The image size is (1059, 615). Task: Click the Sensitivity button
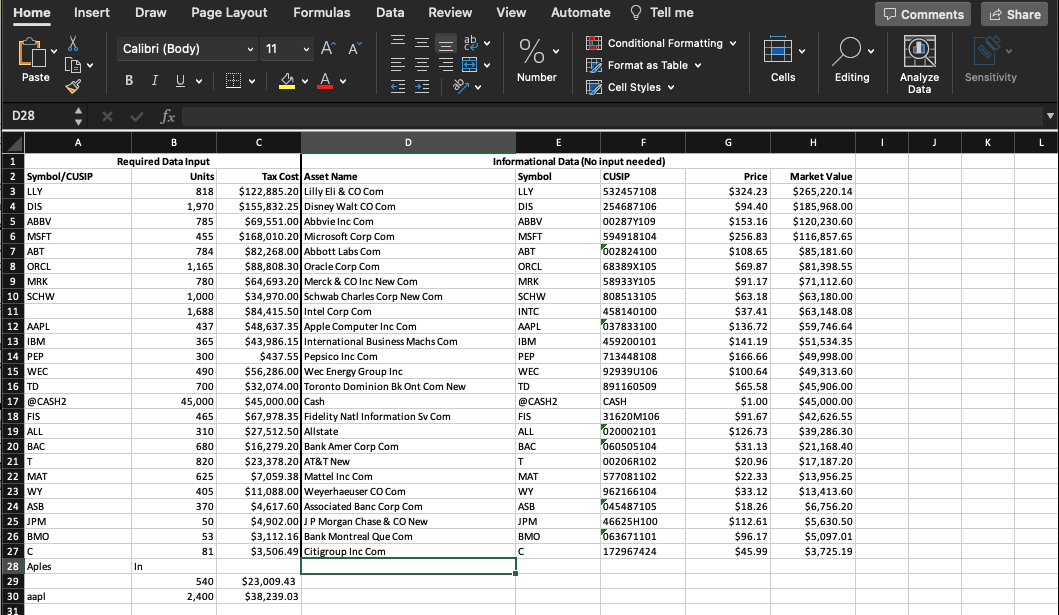(990, 59)
